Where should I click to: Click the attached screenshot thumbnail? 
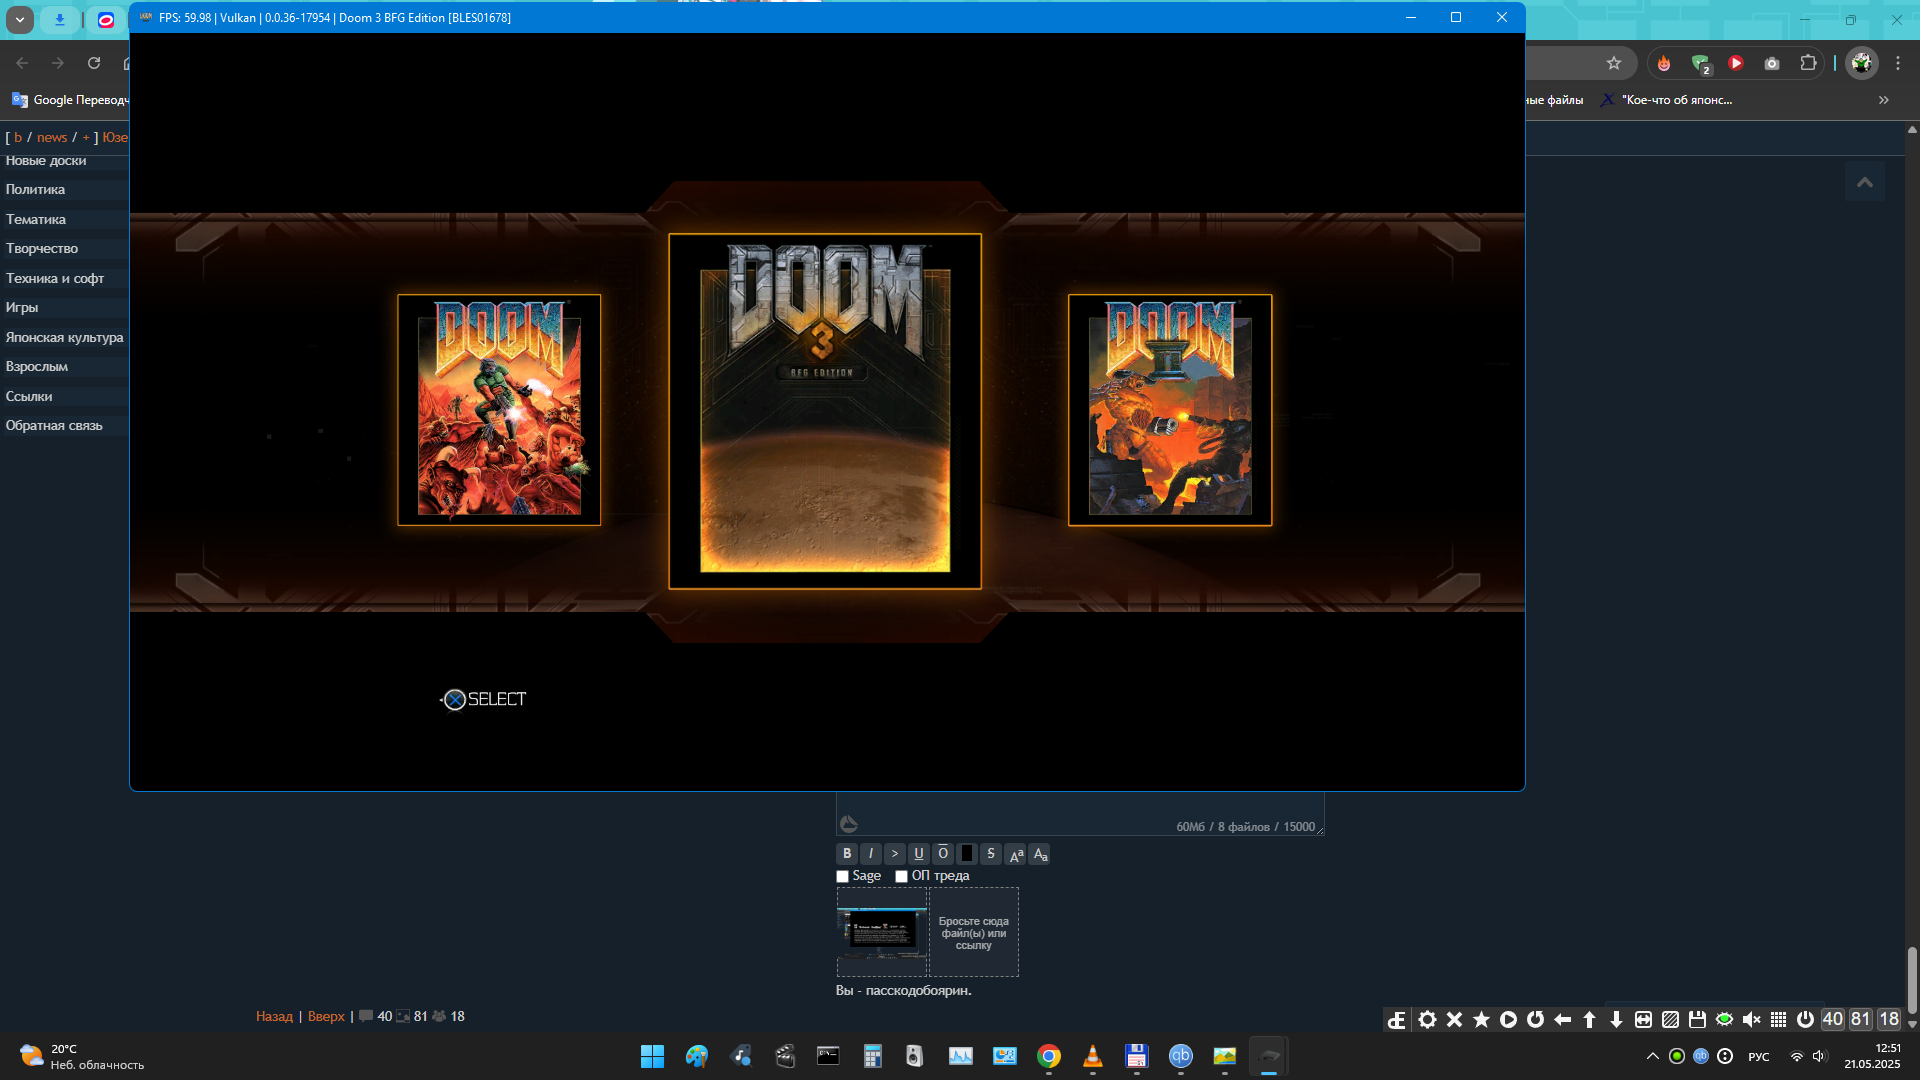(x=882, y=932)
